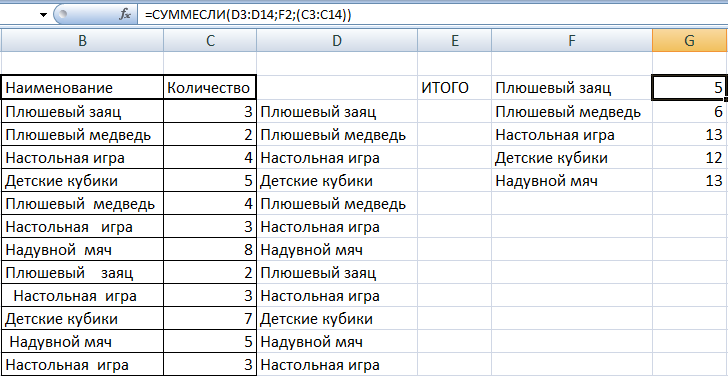Click the Количество header cell
Screen dimensions: 728x376
210,87
